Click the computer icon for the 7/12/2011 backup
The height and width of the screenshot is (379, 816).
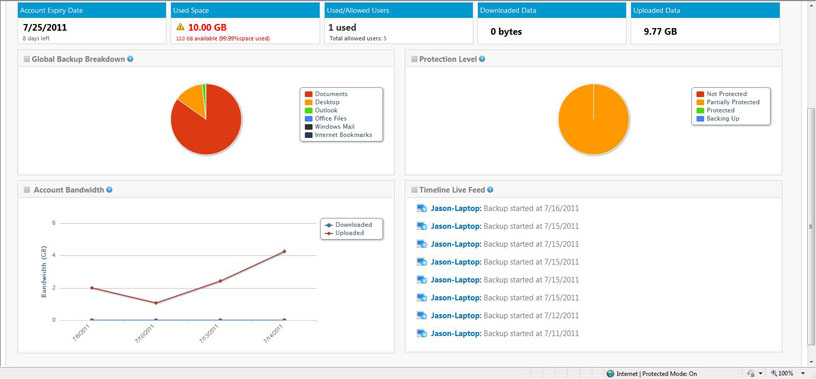pyautogui.click(x=422, y=315)
